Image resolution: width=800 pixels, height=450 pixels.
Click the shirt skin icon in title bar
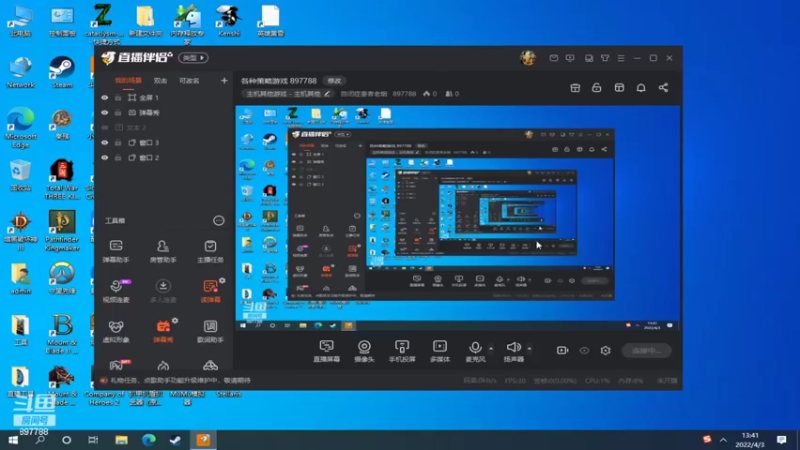click(x=605, y=58)
